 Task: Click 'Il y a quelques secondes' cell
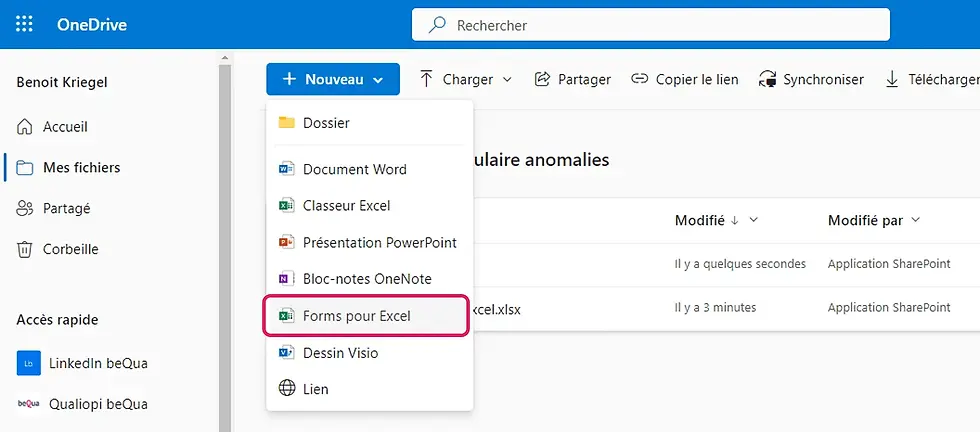tap(740, 264)
